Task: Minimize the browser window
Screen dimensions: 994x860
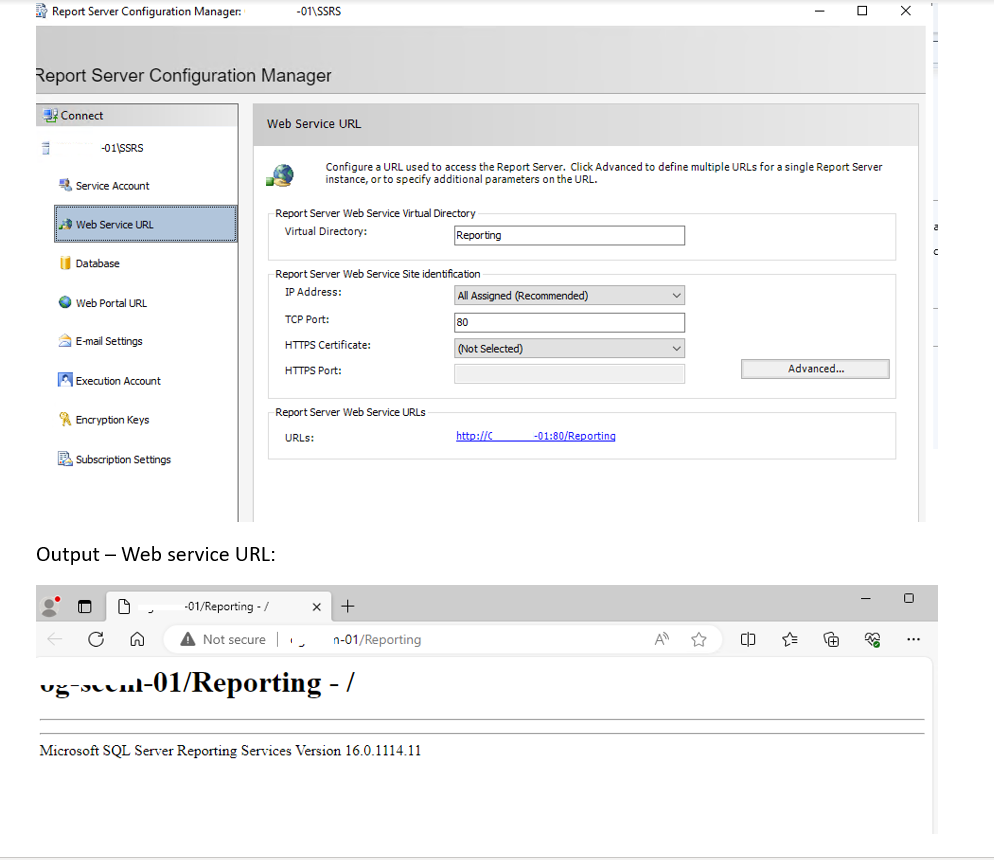Action: pyautogui.click(x=865, y=598)
